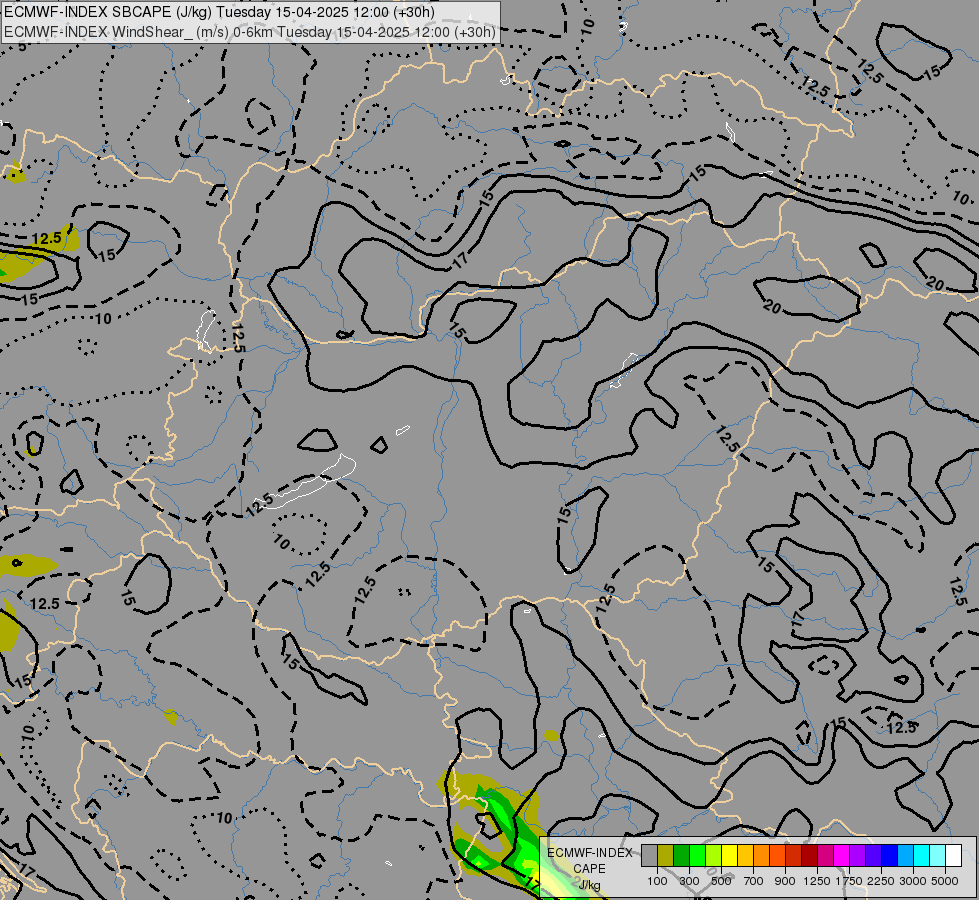979x900 pixels.
Task: Click the dark red maroon legend swatch
Action: [x=809, y=855]
